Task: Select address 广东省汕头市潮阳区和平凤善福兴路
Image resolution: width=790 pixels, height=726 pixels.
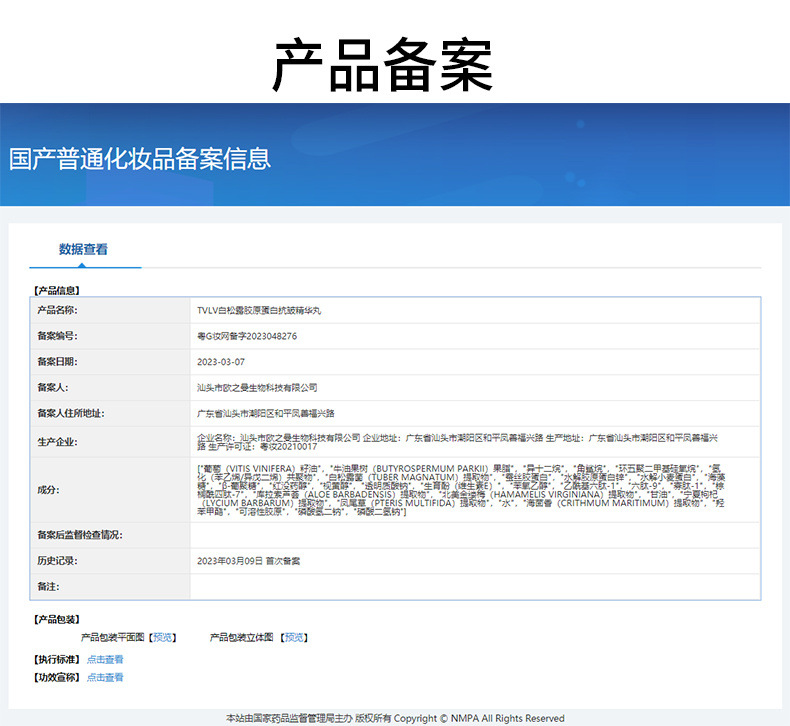Action: [266, 413]
